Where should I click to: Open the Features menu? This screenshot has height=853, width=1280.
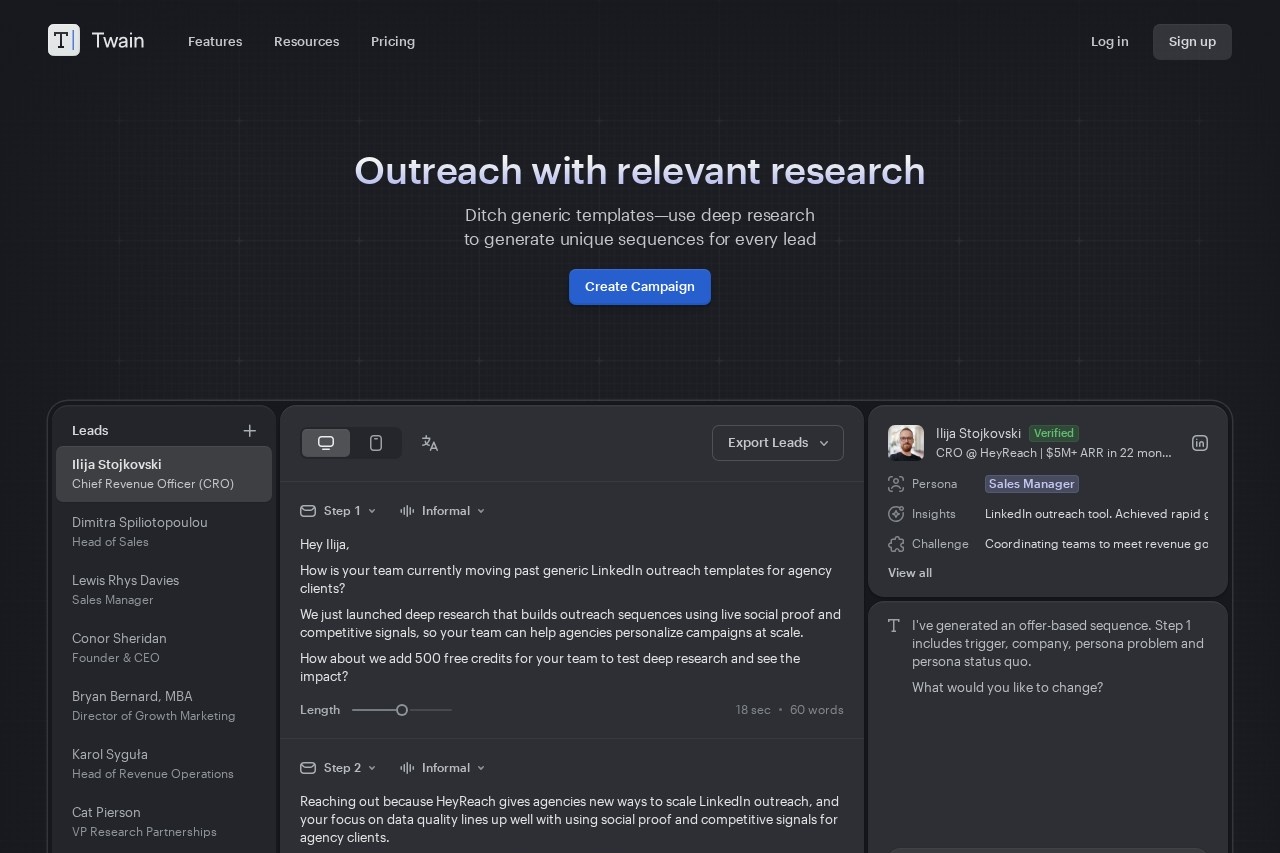coord(215,42)
